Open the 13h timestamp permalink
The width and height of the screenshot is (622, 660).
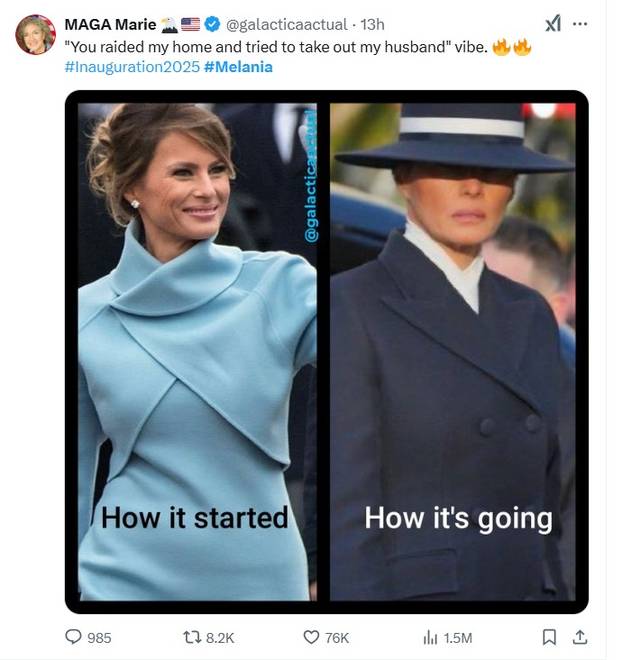click(x=373, y=24)
